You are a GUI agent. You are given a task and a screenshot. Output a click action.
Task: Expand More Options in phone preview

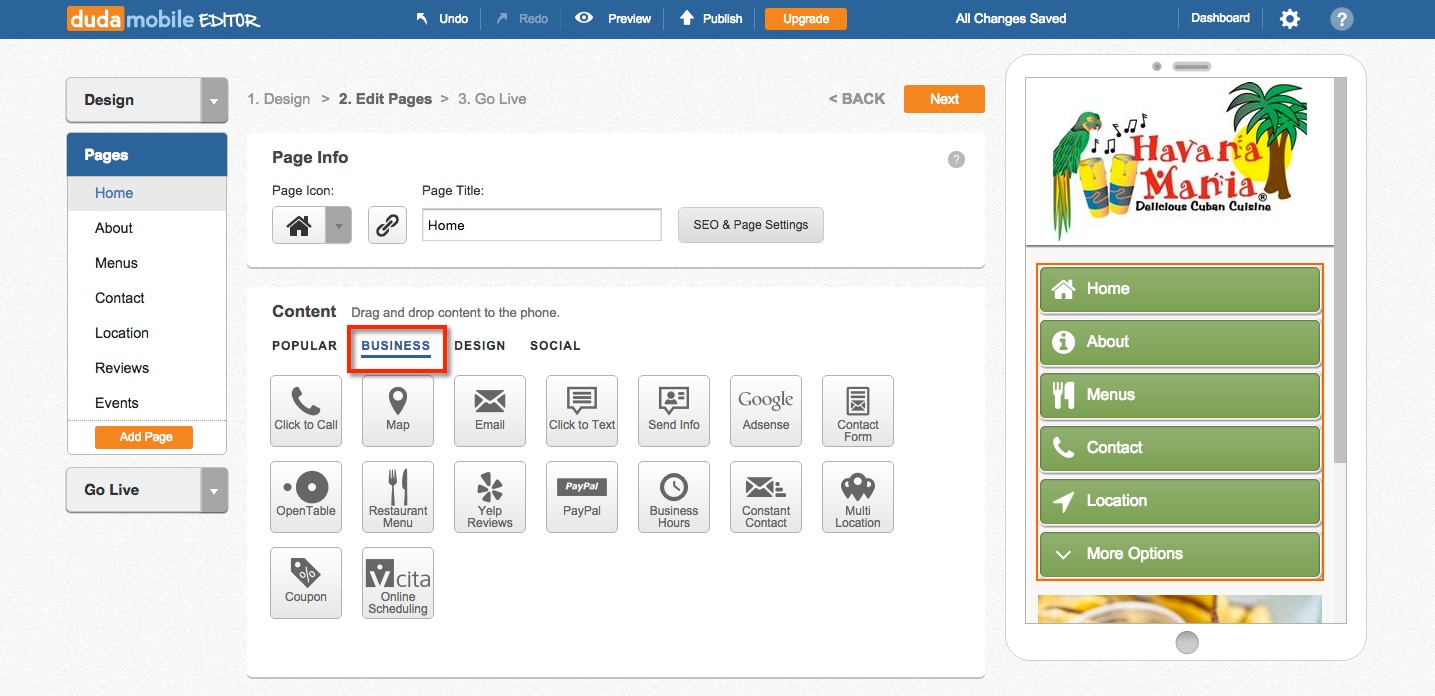pyautogui.click(x=1180, y=554)
